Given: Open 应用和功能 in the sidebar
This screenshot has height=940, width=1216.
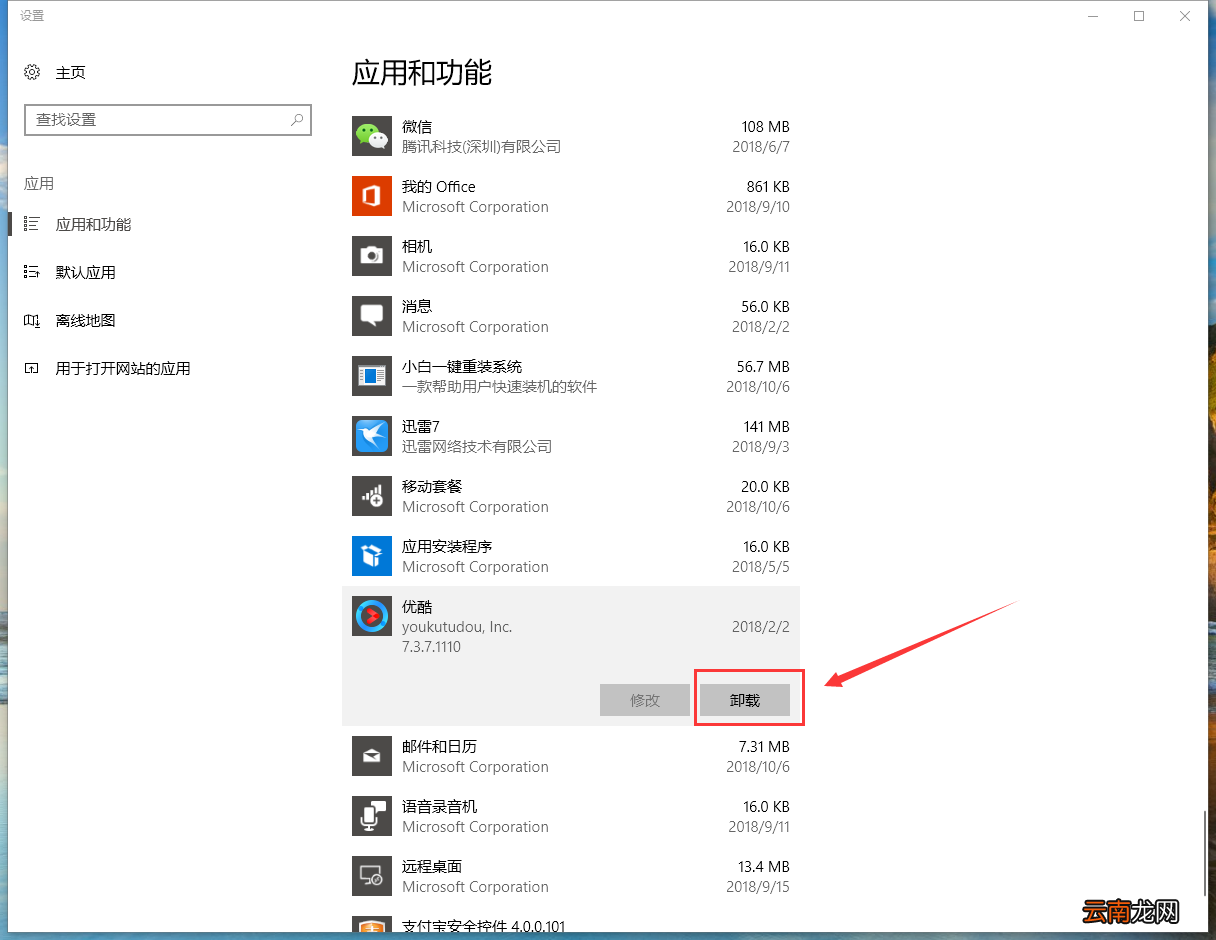Looking at the screenshot, I should (x=93, y=225).
